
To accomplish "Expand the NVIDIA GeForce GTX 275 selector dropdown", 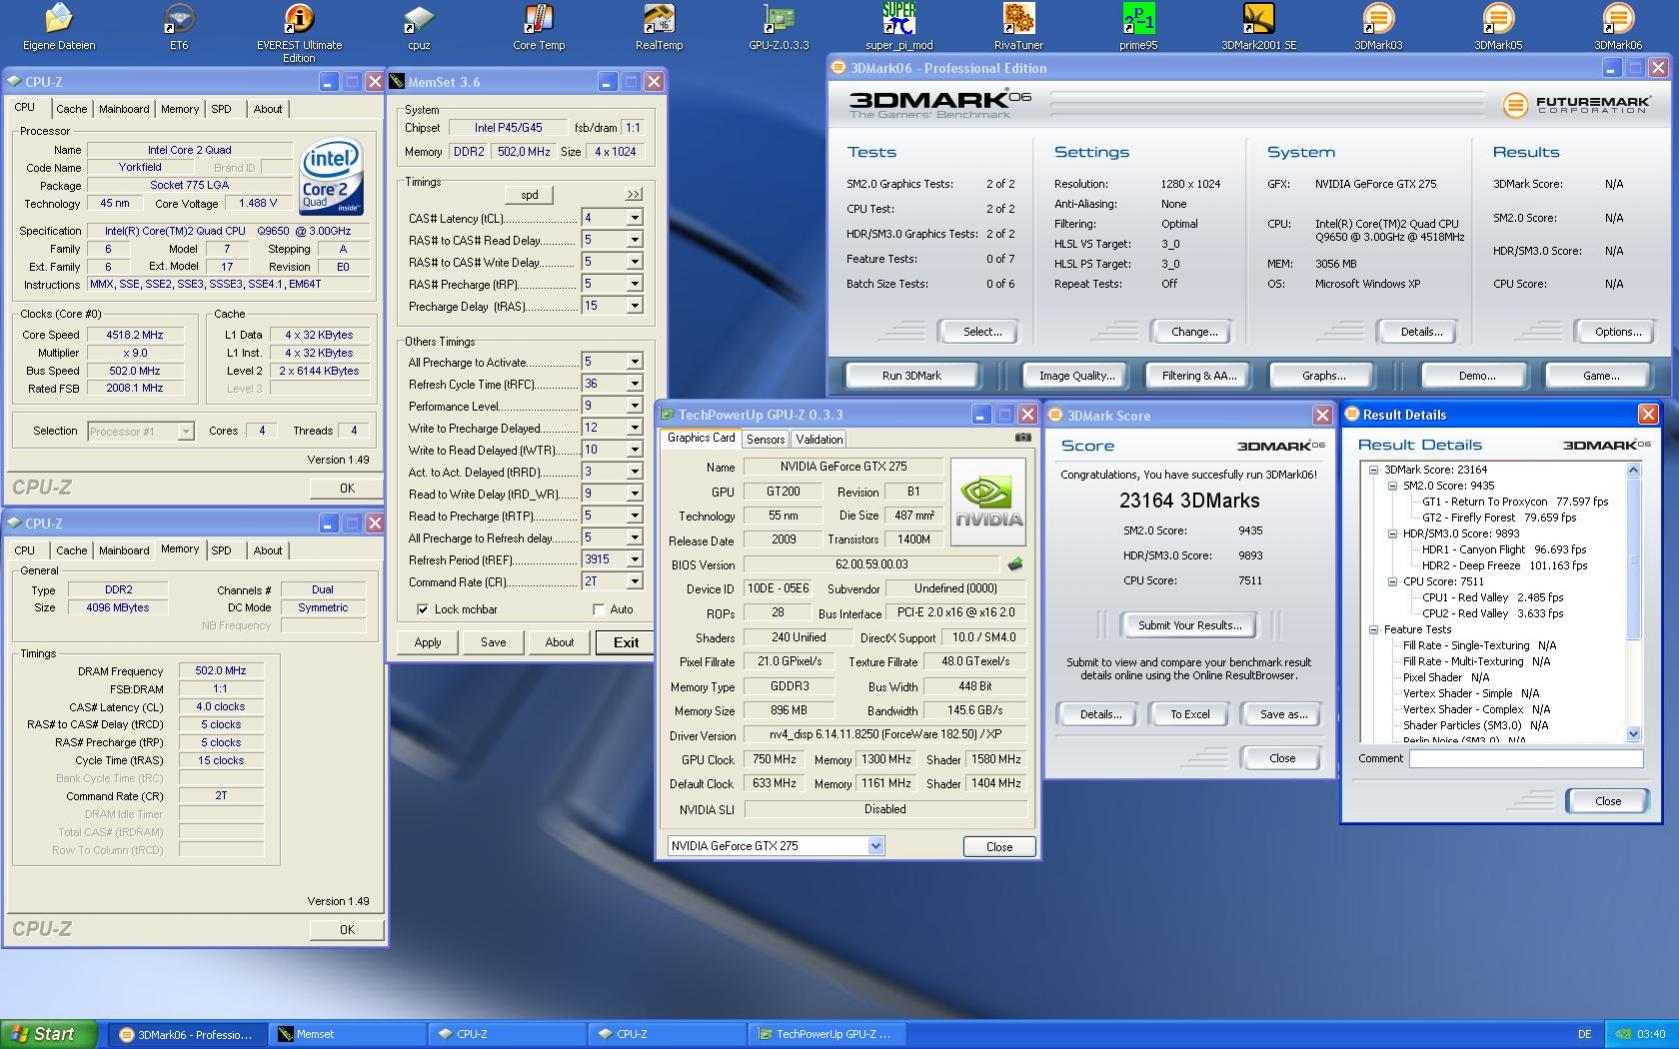I will 875,846.
